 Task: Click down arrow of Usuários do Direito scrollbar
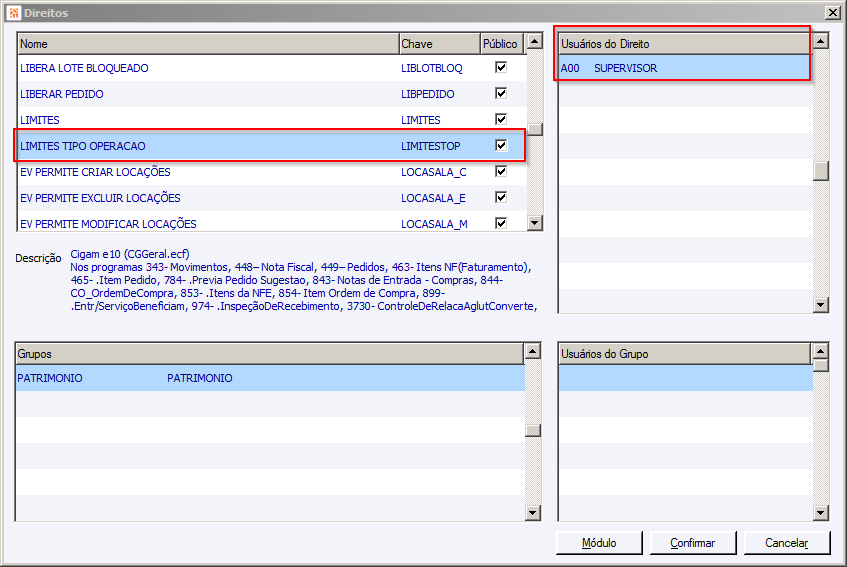(x=821, y=305)
